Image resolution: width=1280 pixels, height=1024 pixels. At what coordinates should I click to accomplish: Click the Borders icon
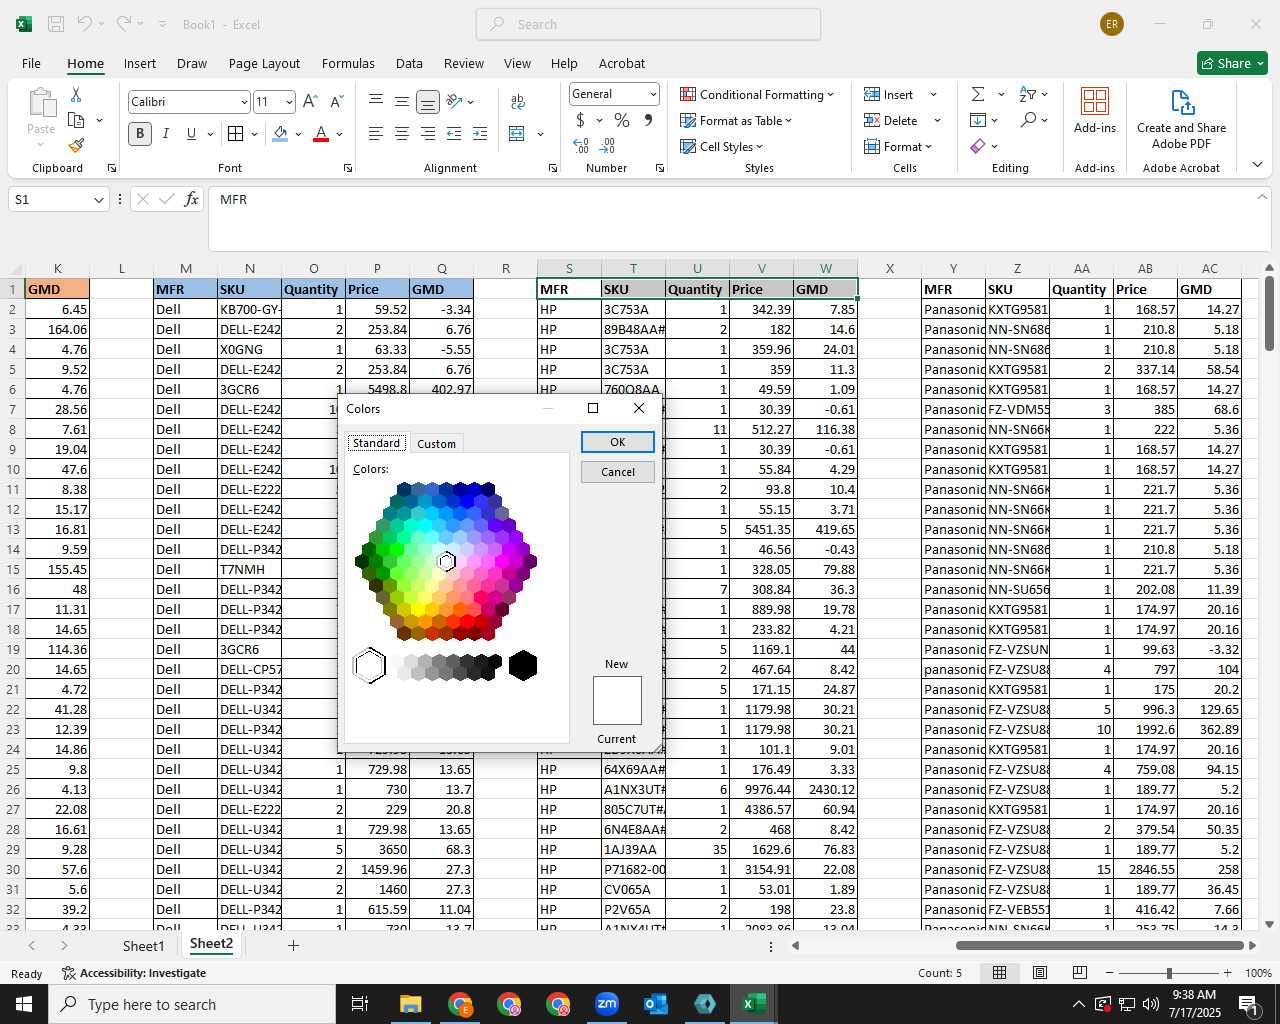236,133
